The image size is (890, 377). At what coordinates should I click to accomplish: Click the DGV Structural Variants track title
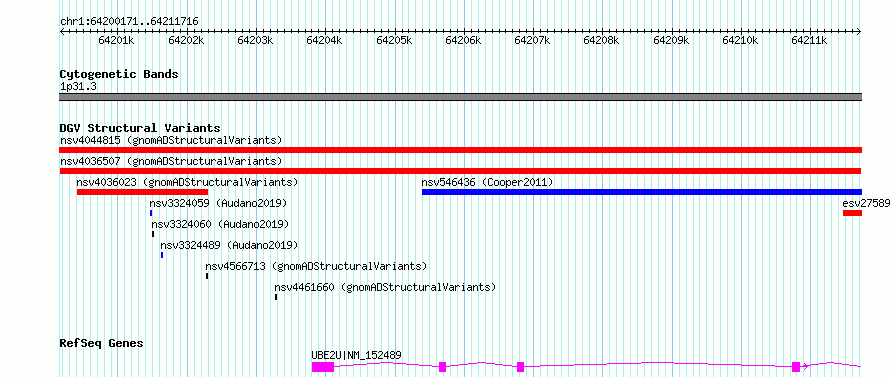140,128
